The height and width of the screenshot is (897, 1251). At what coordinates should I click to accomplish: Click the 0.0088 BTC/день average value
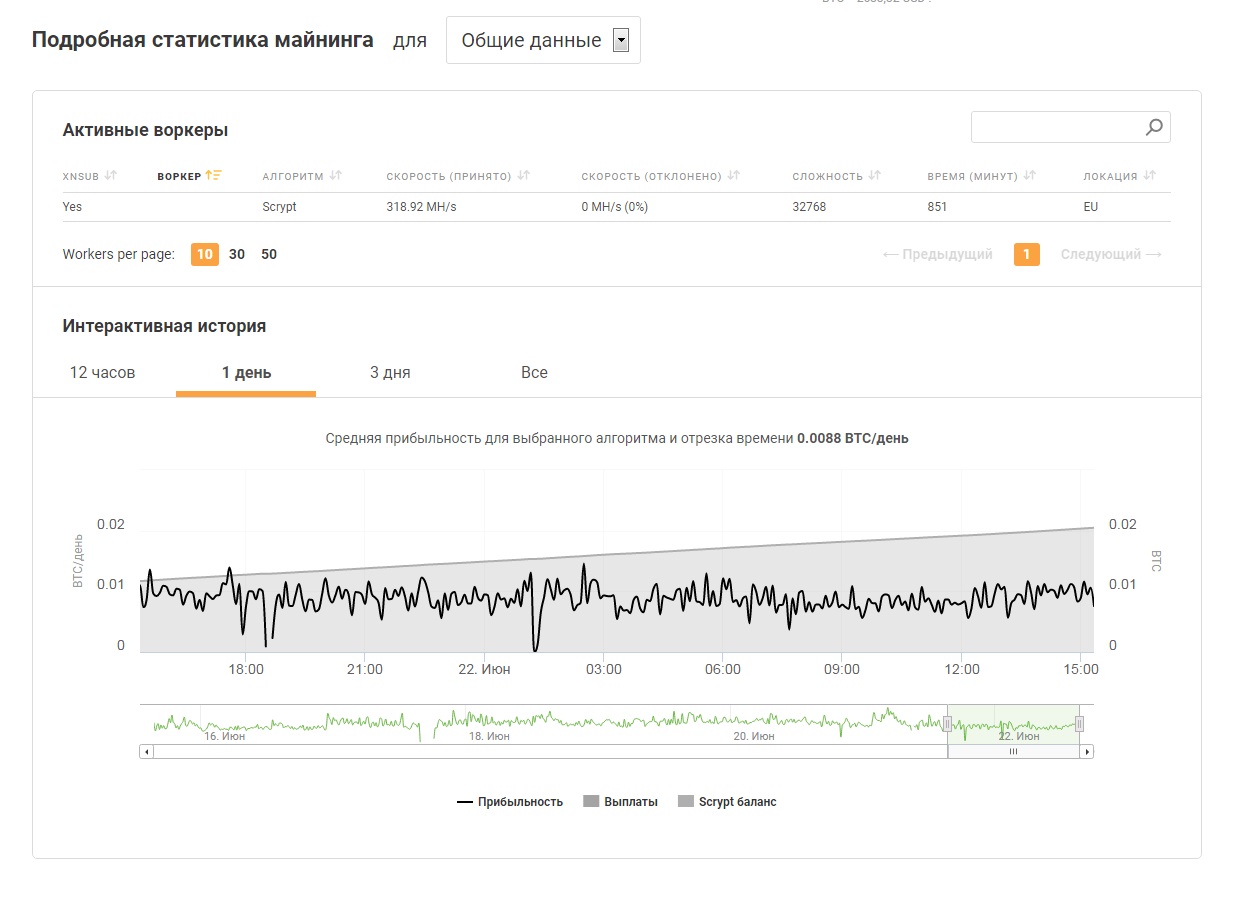pyautogui.click(x=853, y=438)
